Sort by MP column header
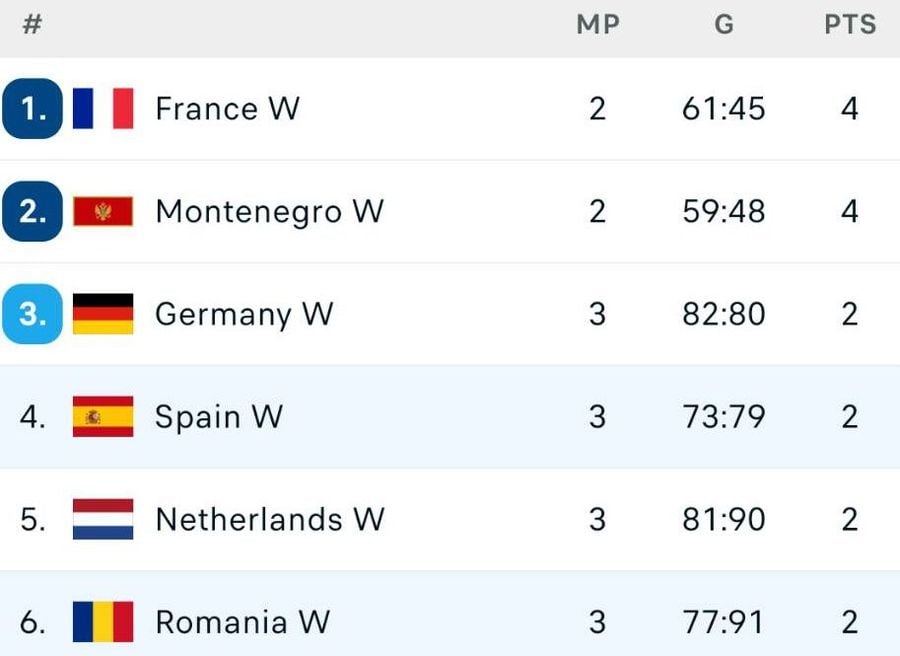The height and width of the screenshot is (656, 900). (x=598, y=25)
